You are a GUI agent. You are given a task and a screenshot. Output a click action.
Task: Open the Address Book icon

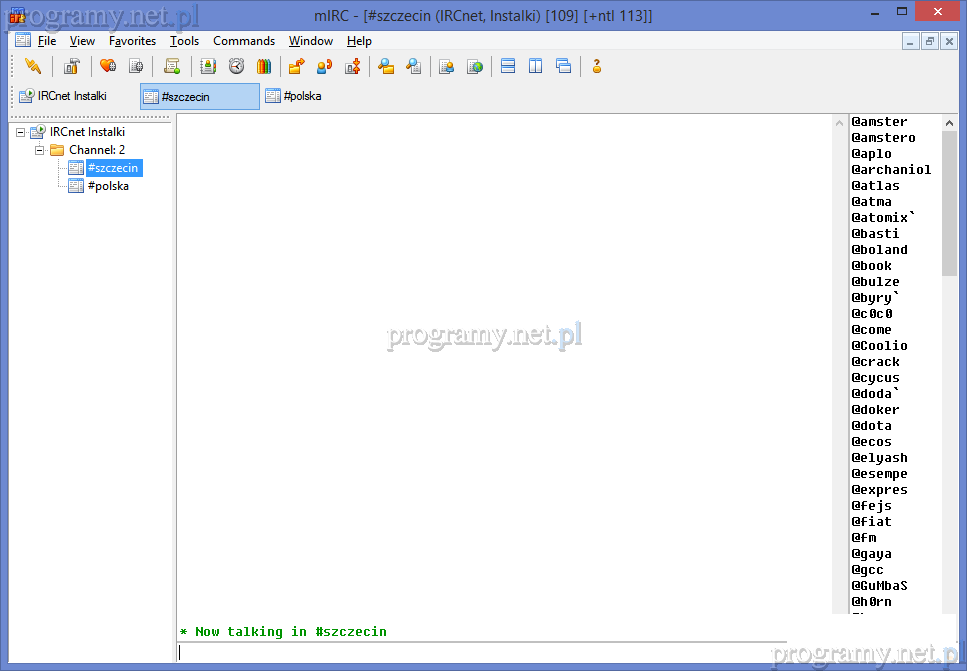coord(208,67)
